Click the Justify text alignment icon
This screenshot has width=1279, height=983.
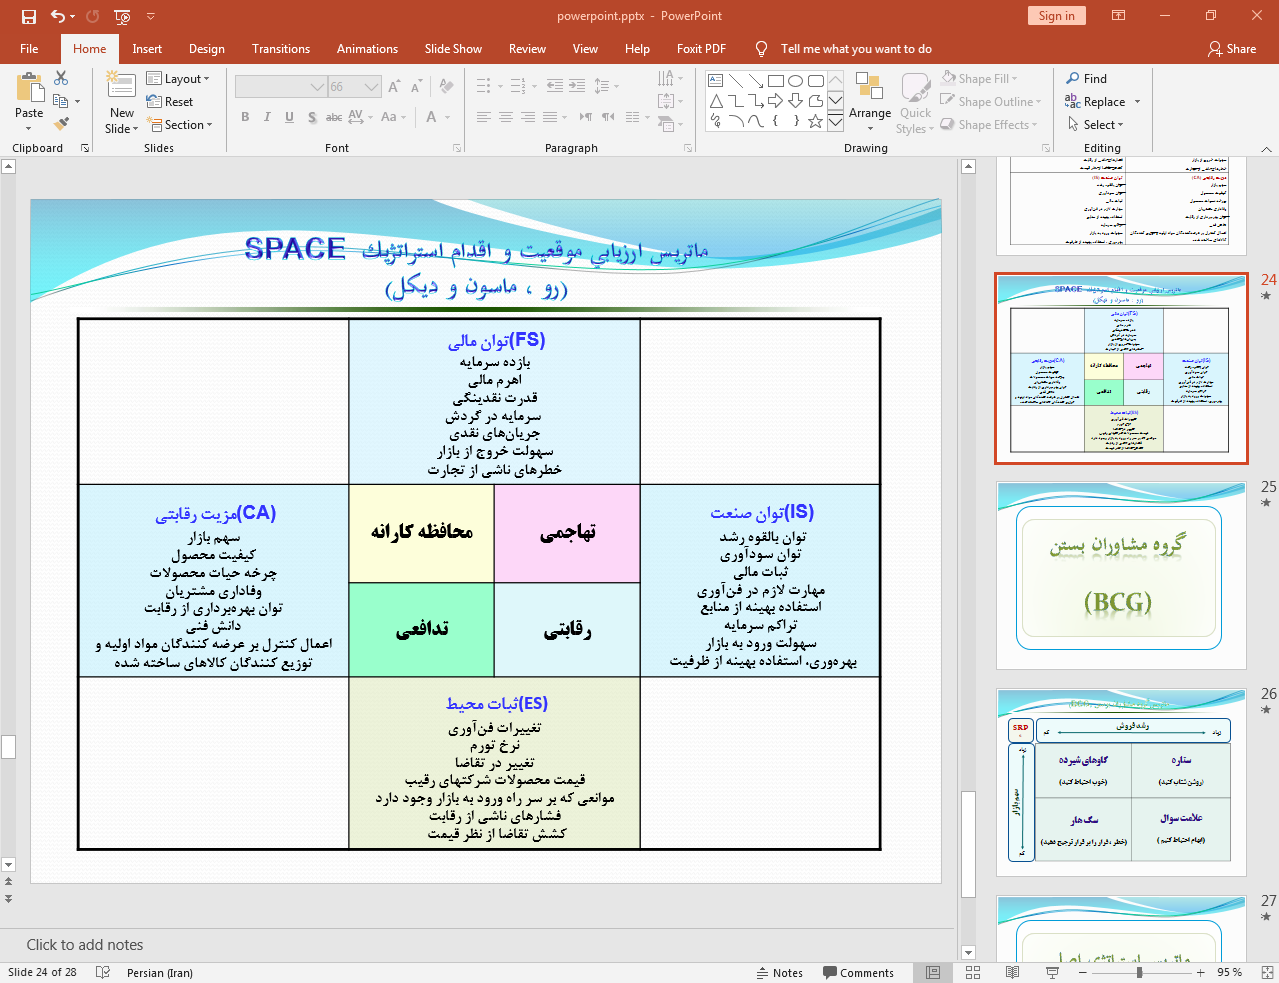coord(550,117)
